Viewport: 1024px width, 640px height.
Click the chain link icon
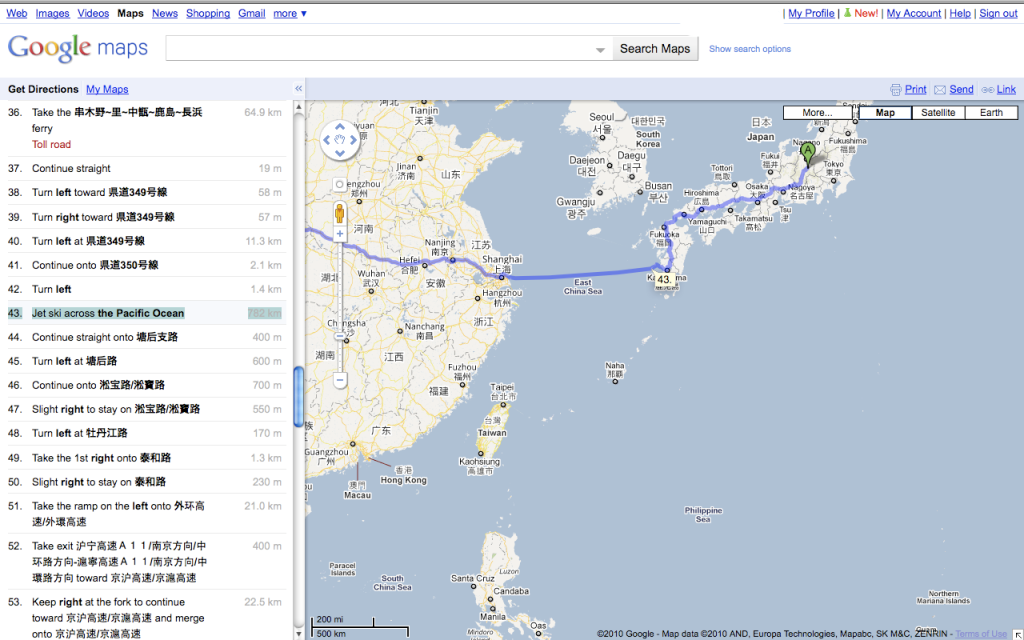coord(987,89)
